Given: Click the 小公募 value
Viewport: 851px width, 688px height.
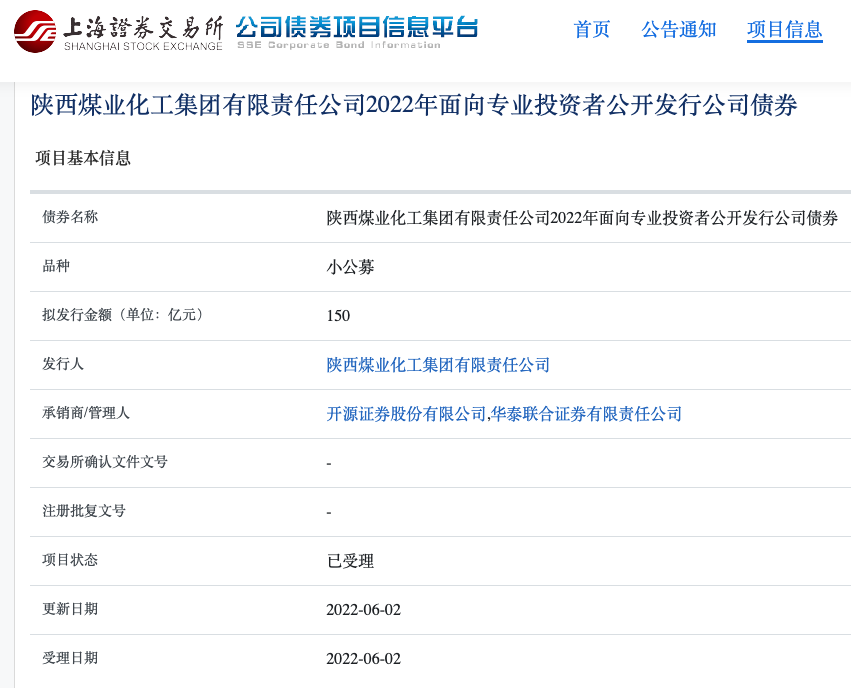Looking at the screenshot, I should (350, 267).
